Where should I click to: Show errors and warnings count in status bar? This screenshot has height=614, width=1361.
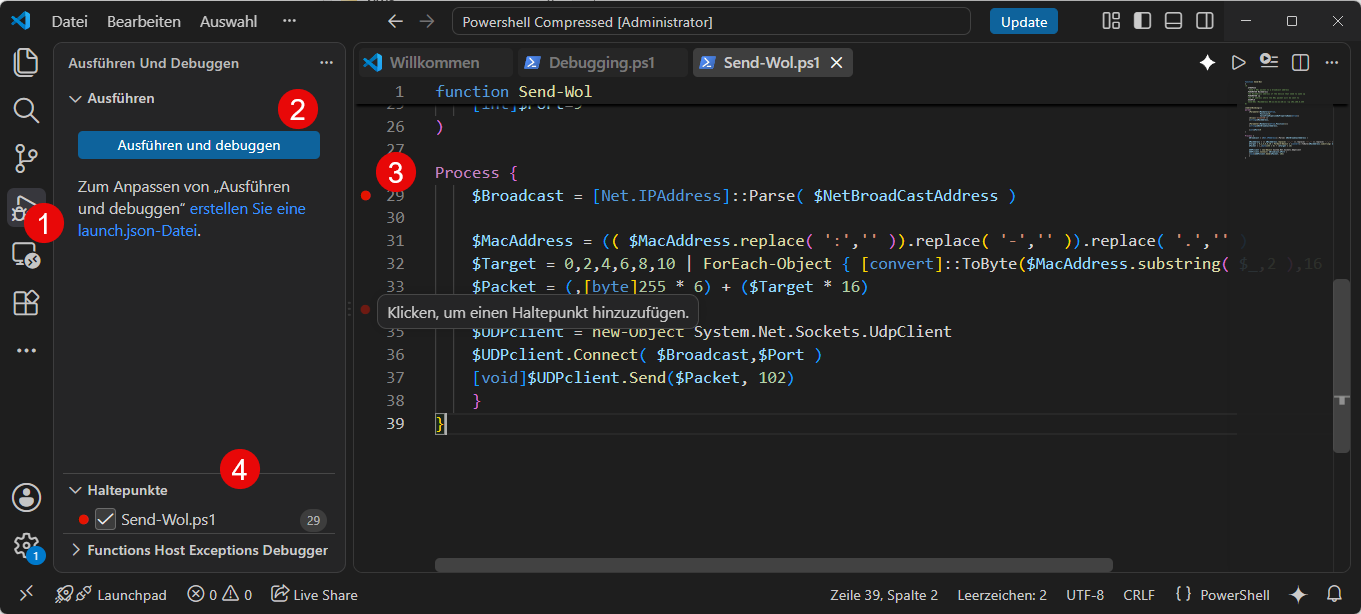point(220,594)
